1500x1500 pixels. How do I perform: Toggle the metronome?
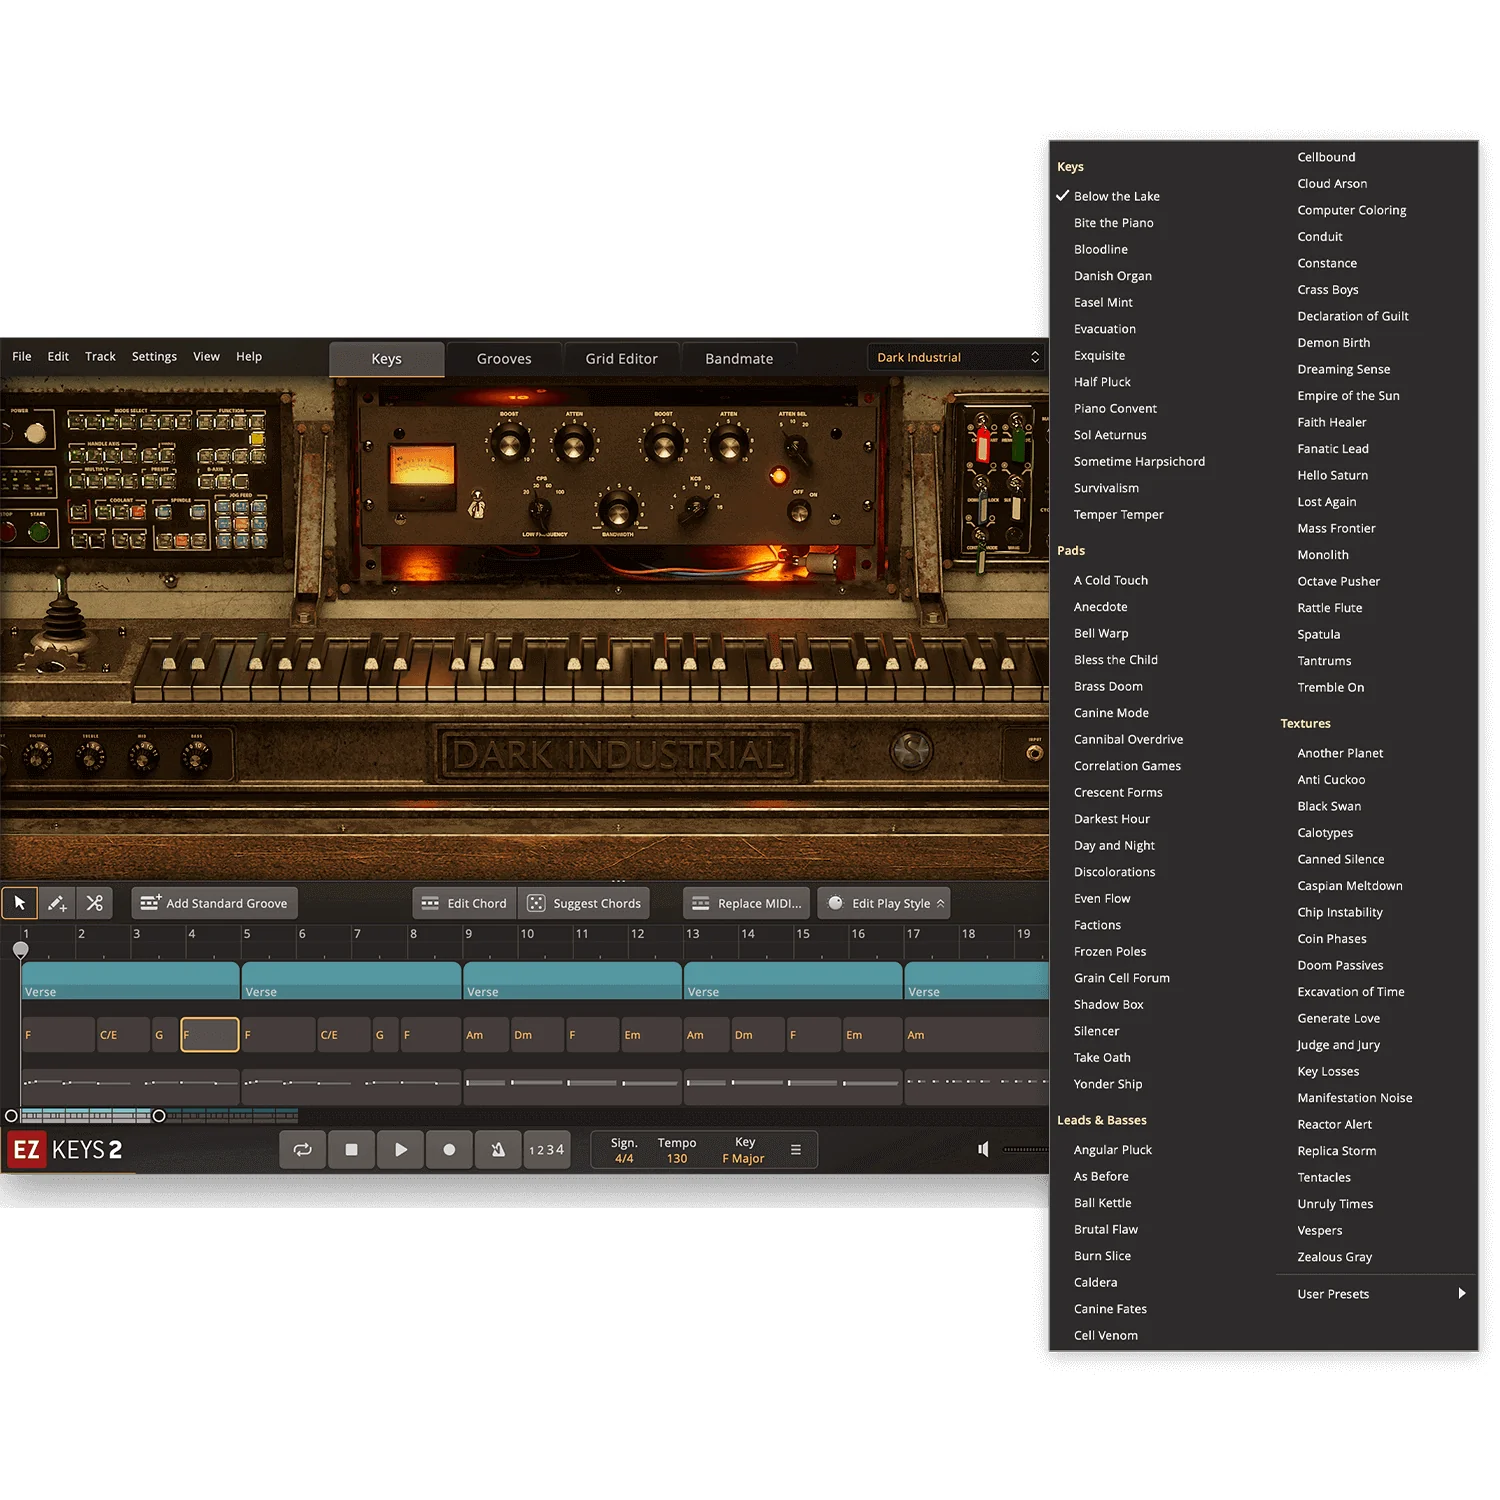click(498, 1150)
